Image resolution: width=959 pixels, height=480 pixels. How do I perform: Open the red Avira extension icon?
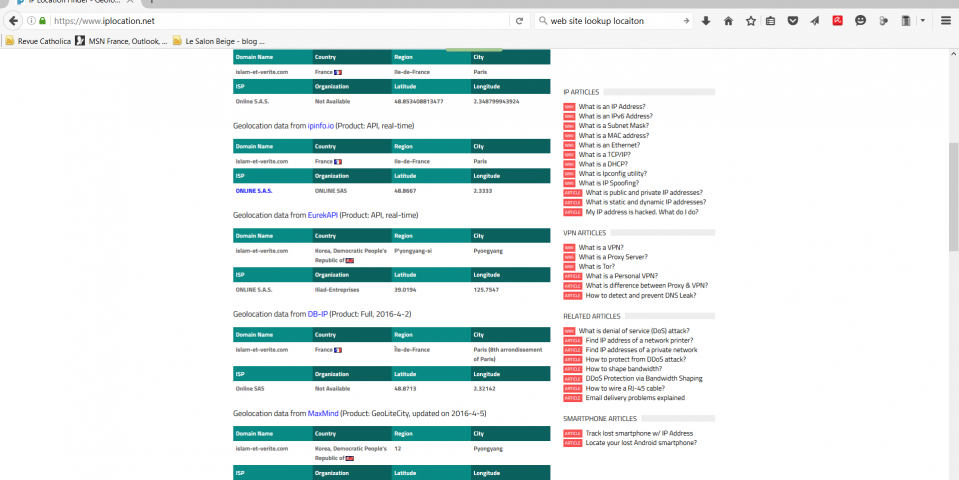[837, 20]
